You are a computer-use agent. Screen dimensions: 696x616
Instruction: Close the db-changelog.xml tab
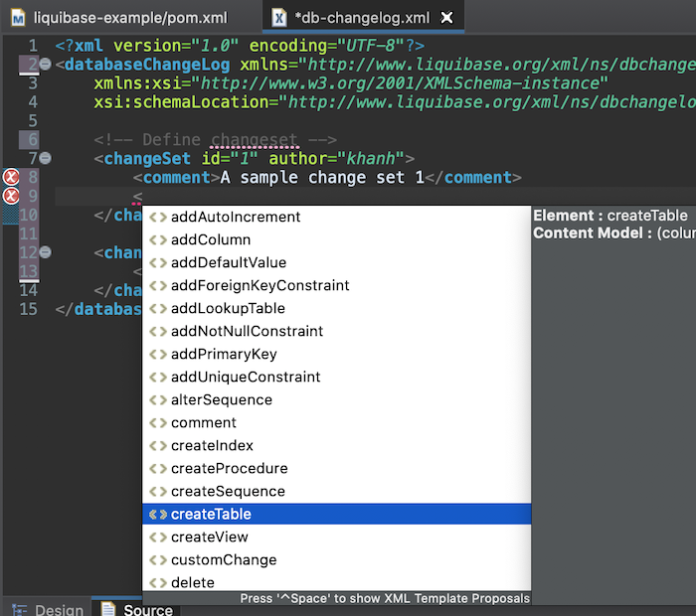(x=447, y=18)
